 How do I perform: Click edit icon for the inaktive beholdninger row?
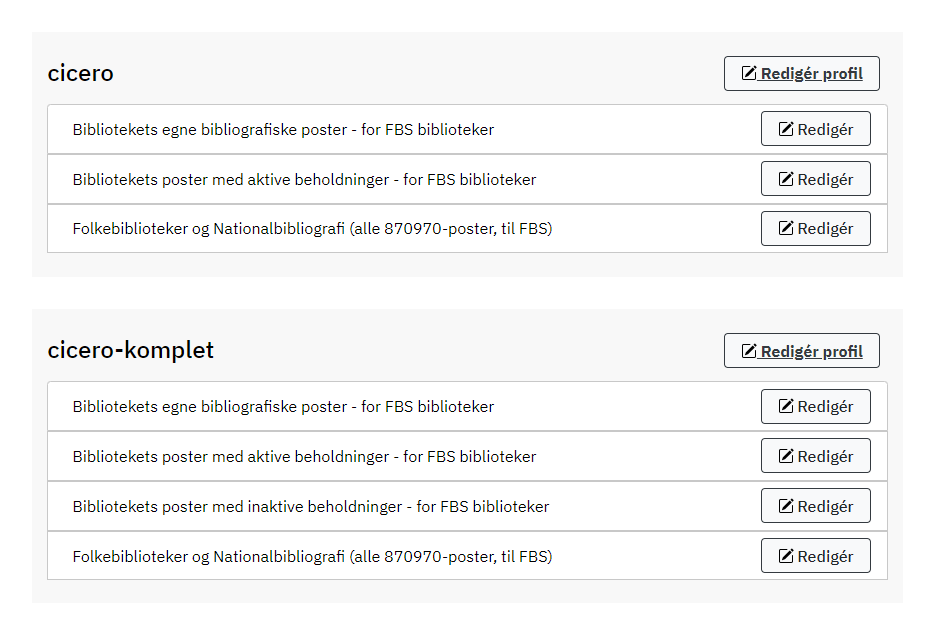click(786, 506)
